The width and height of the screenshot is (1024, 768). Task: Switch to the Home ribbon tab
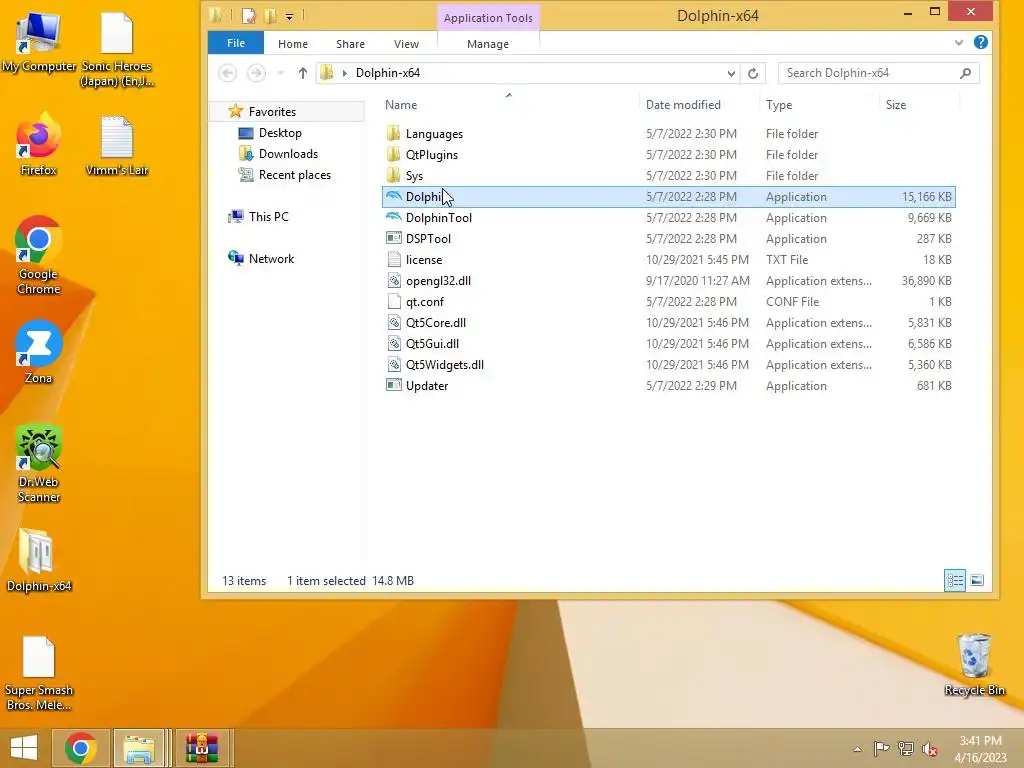pos(293,44)
